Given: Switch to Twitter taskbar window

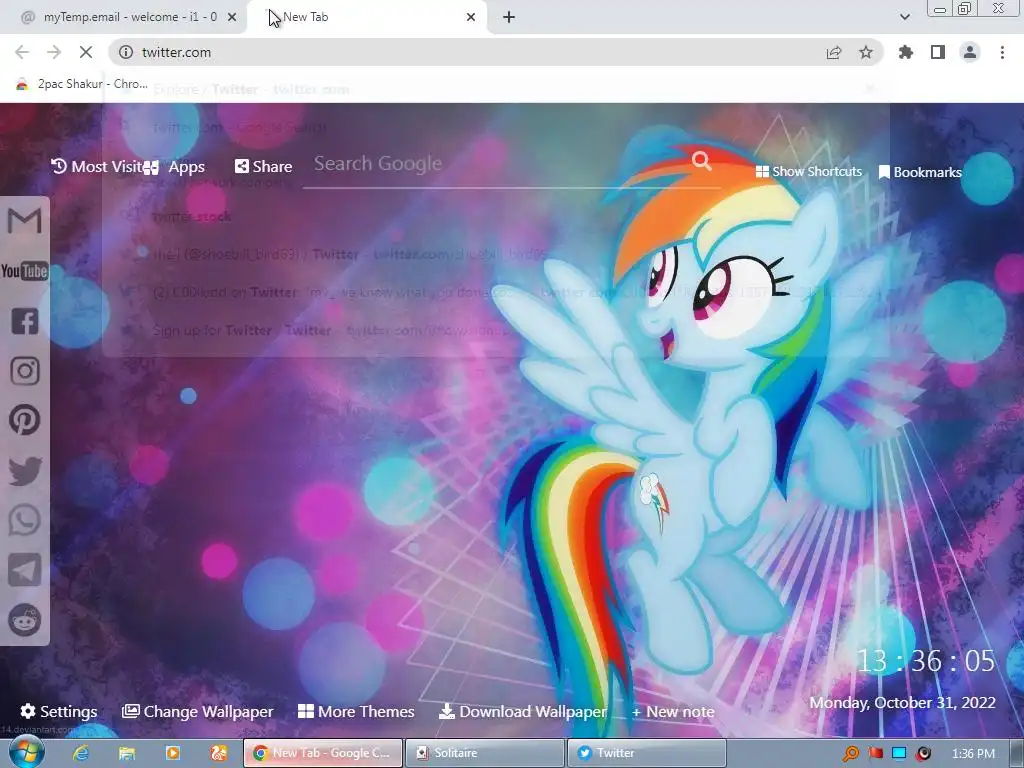Looking at the screenshot, I should (647, 753).
